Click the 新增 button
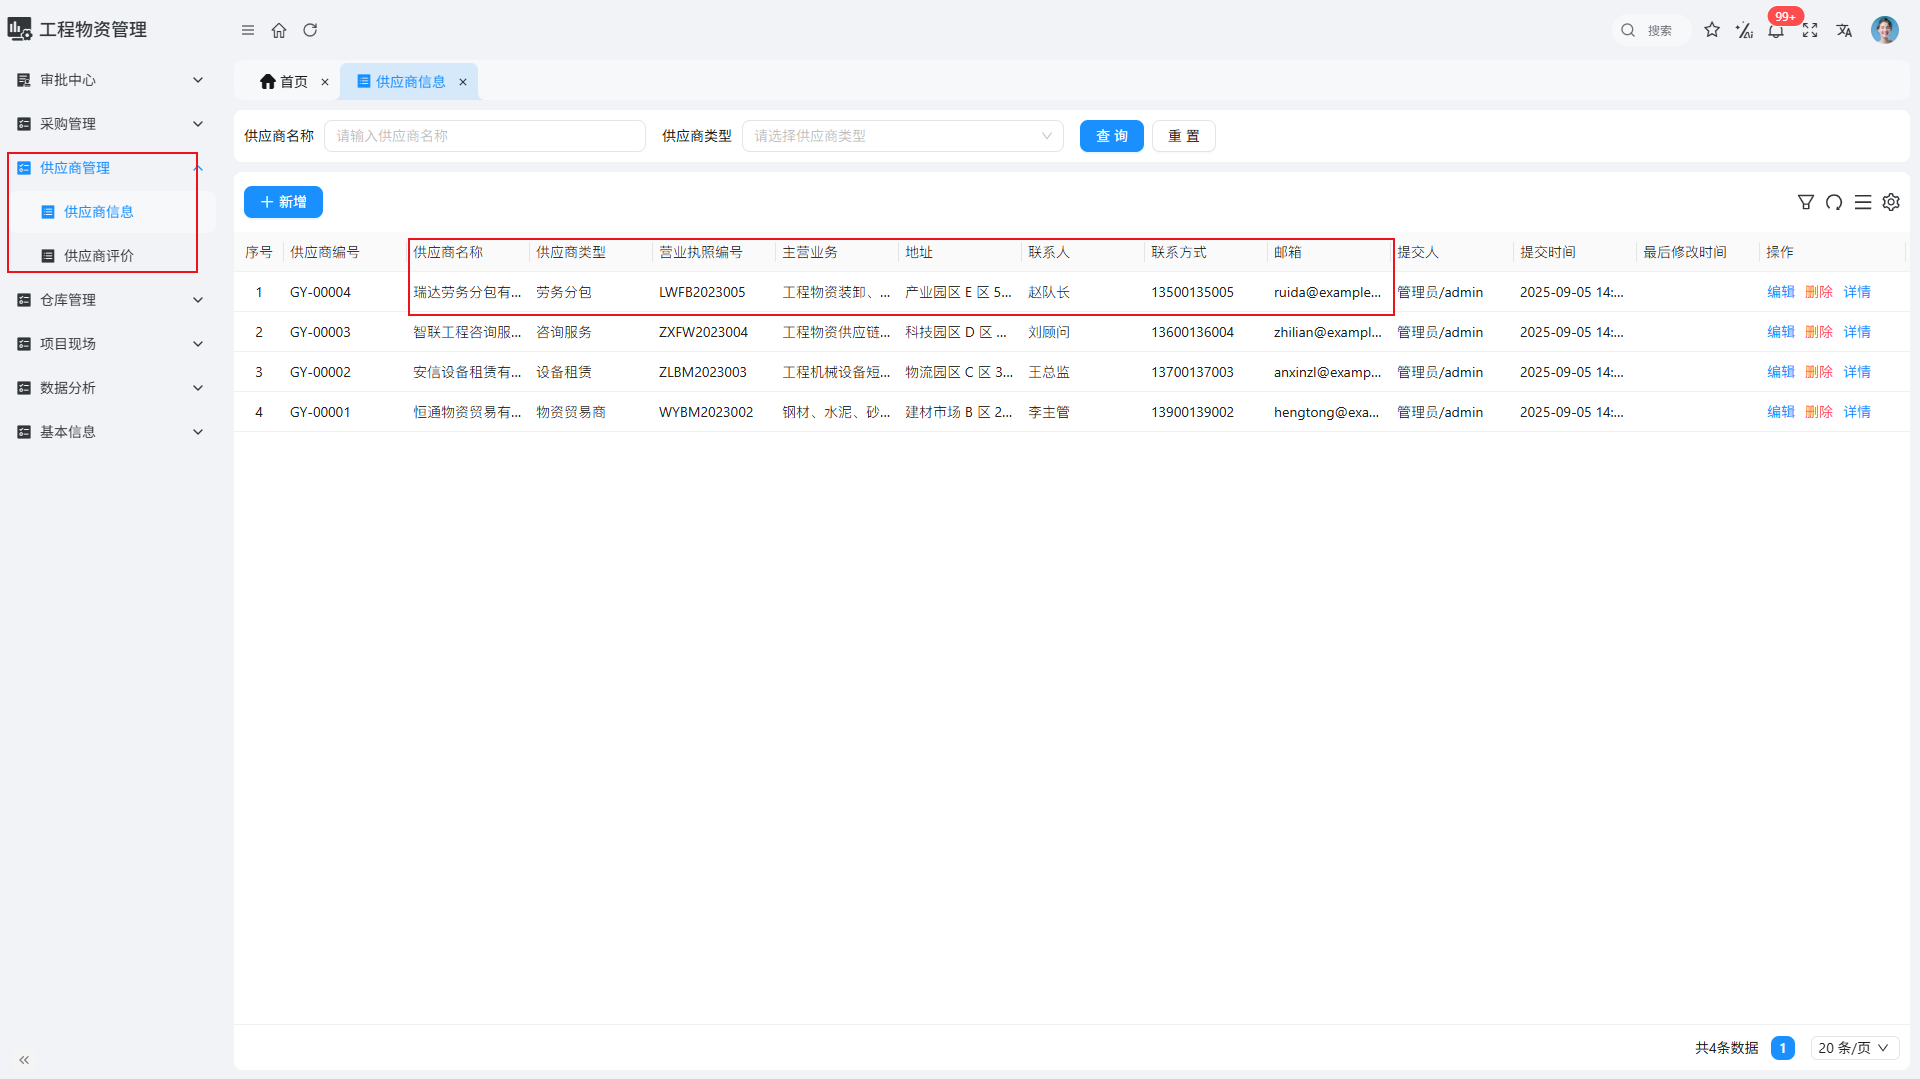Viewport: 1920px width, 1079px height. 283,202
